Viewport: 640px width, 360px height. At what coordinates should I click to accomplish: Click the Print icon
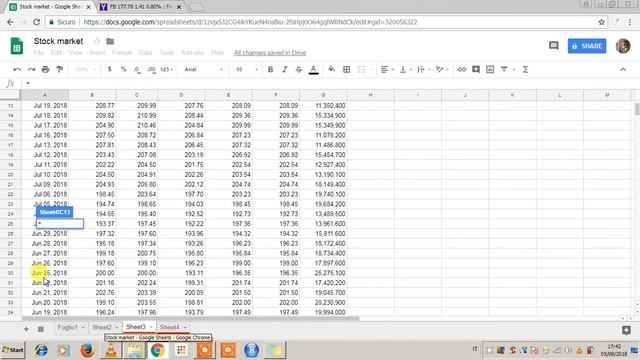pos(45,69)
